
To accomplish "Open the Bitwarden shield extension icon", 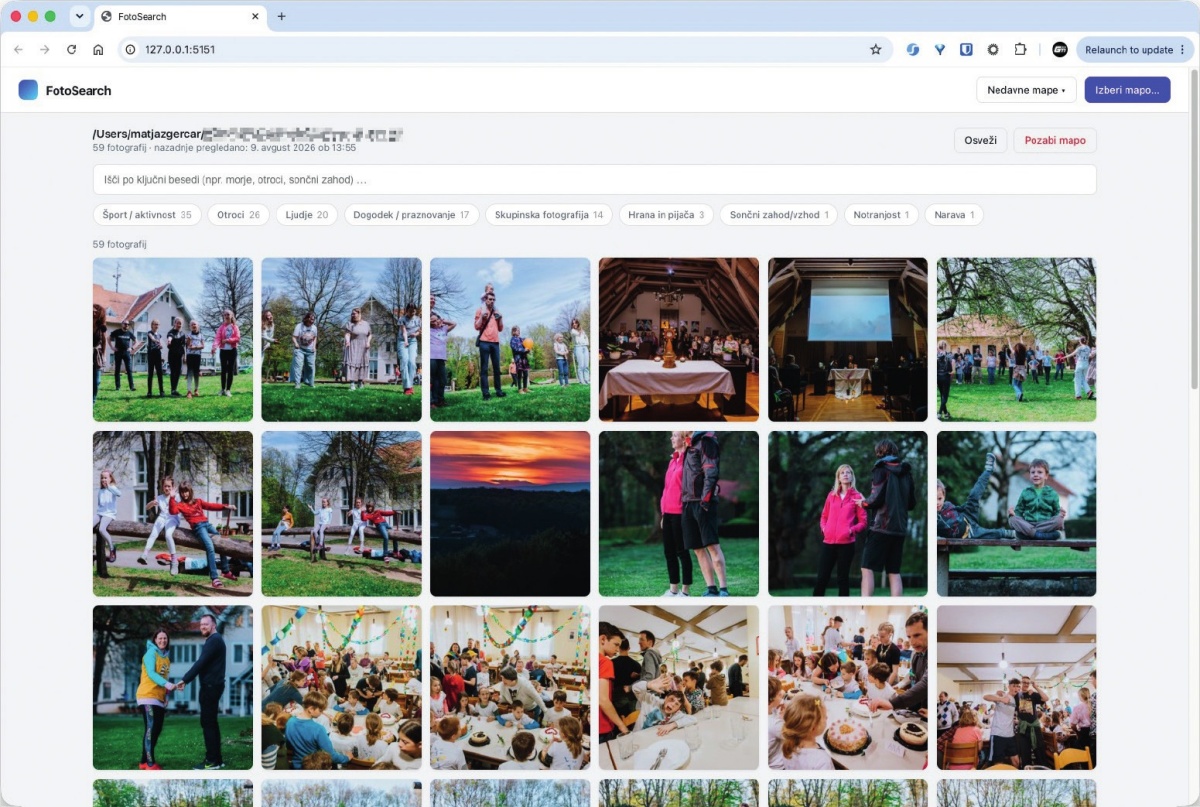I will click(x=966, y=49).
